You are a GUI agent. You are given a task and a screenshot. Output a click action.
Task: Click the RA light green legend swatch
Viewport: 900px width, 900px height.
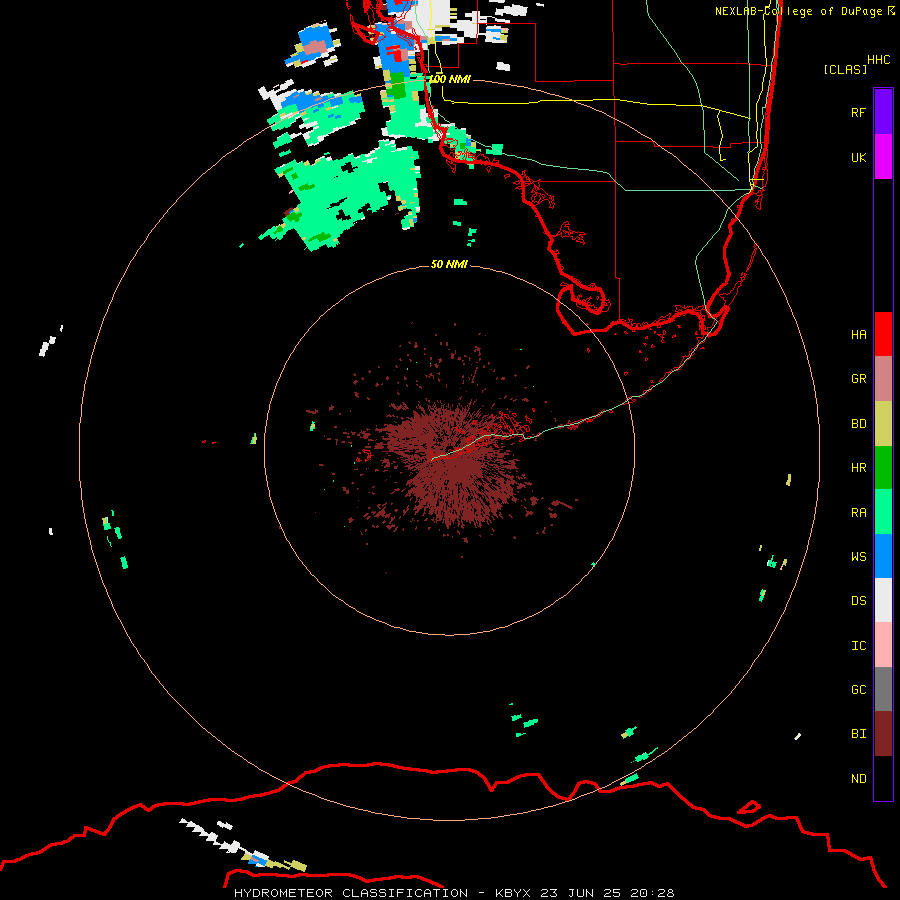883,512
